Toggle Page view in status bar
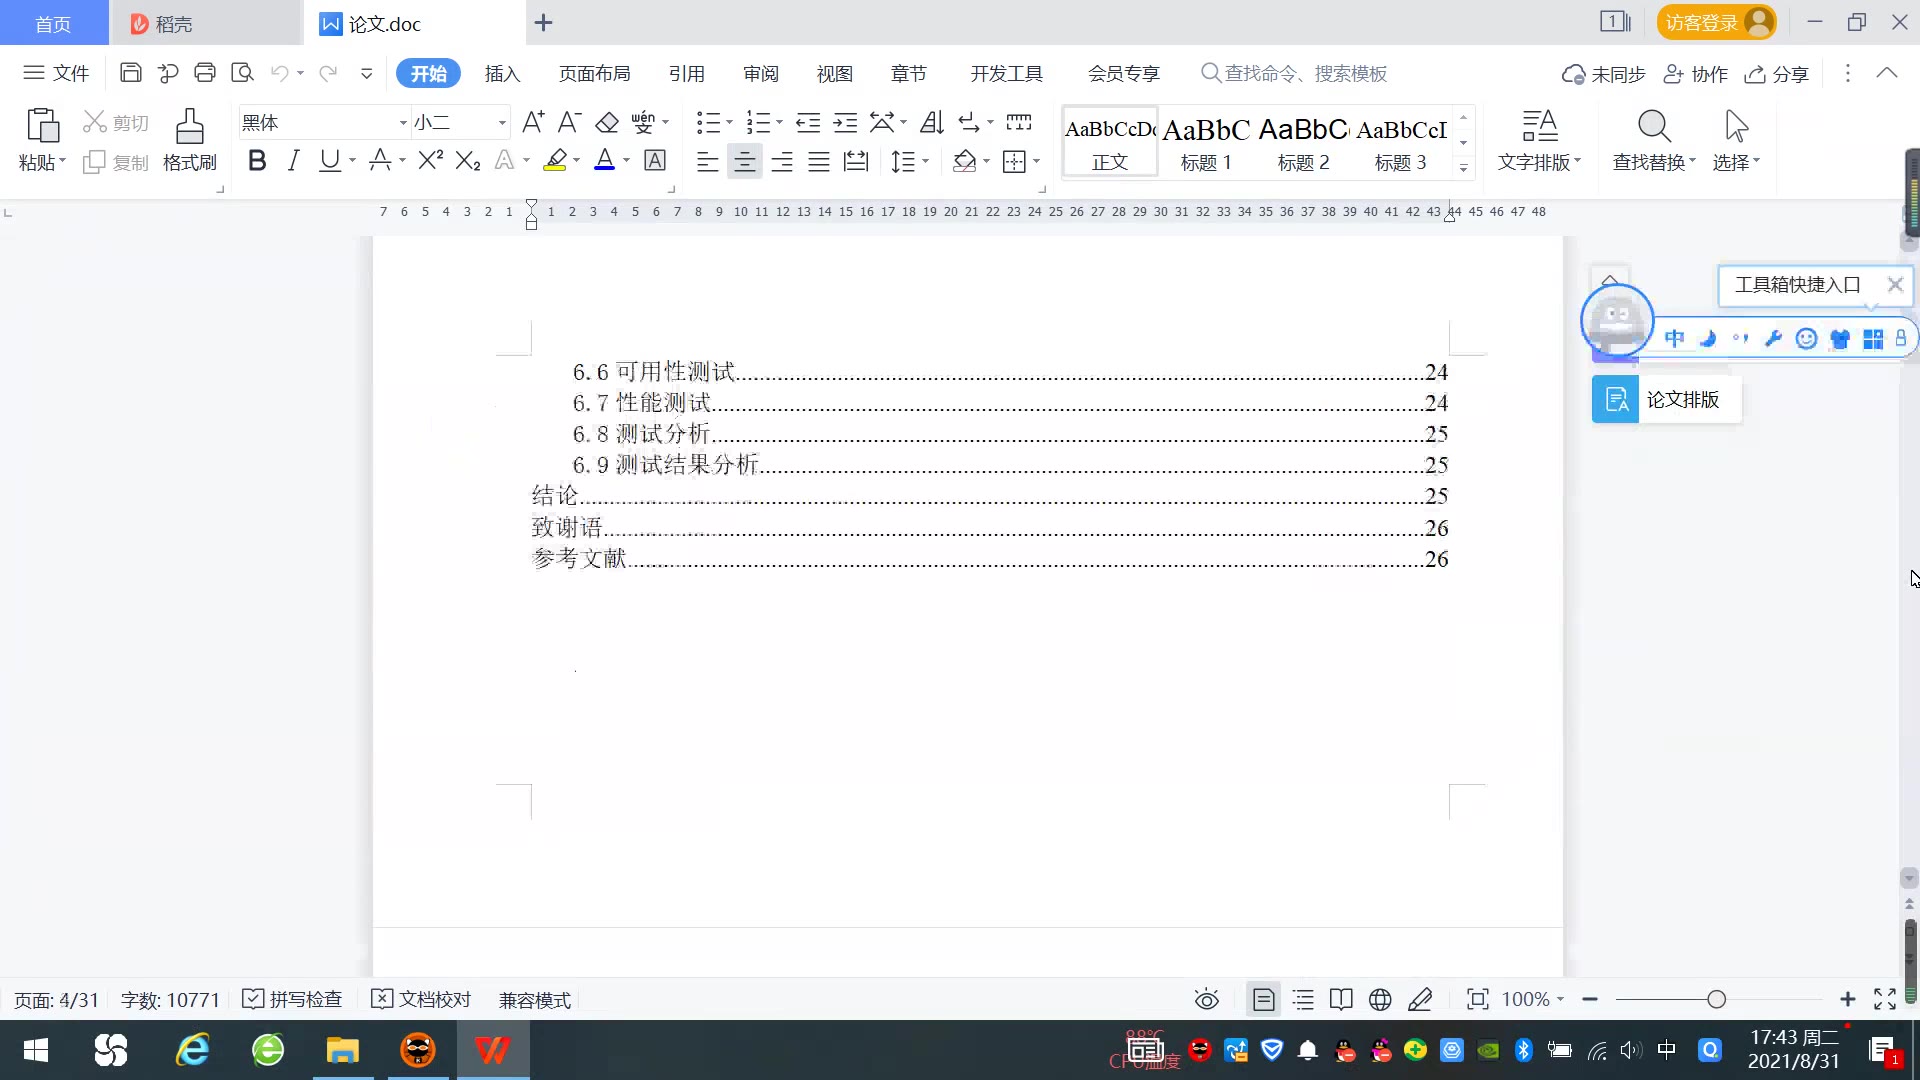 tap(1264, 999)
